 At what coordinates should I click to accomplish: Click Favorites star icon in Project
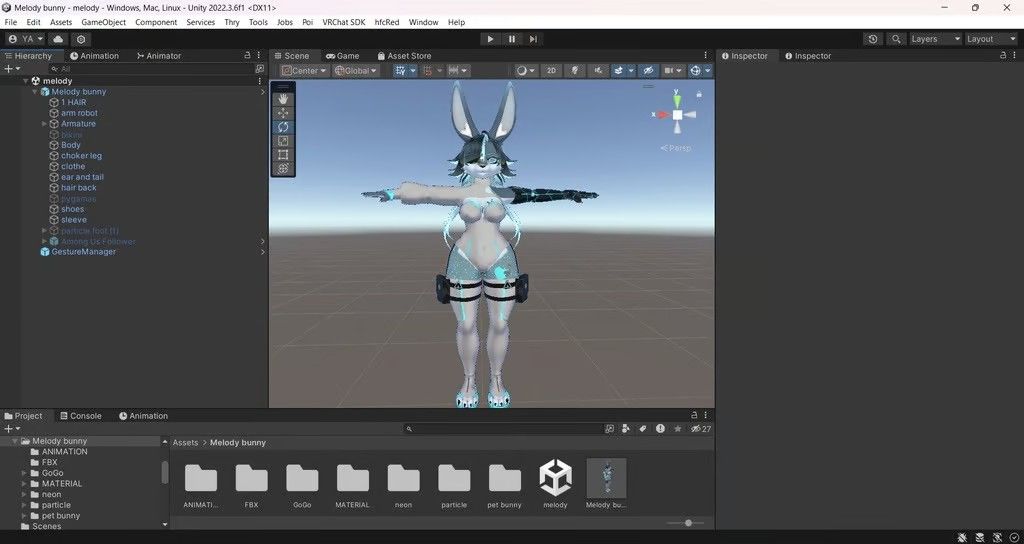point(678,429)
